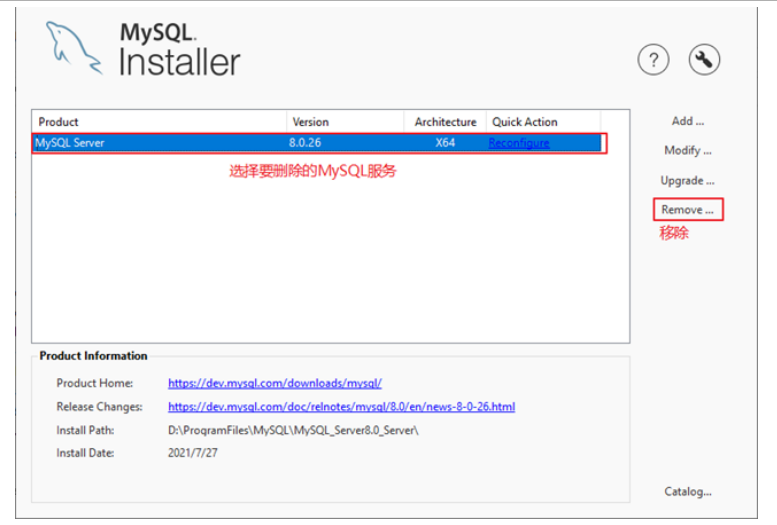Click the MySQL dolphin logo
The height and width of the screenshot is (525, 777).
coord(74,48)
